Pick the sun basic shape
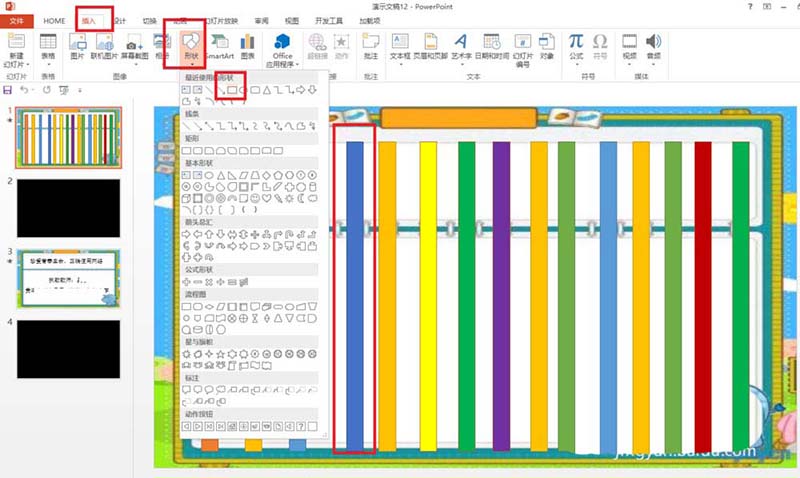800x478 pixels. coord(289,198)
